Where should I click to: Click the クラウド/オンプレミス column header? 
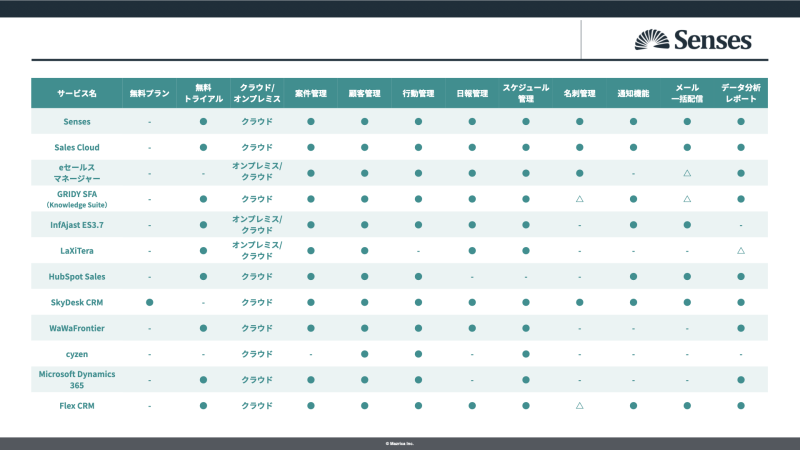click(257, 93)
